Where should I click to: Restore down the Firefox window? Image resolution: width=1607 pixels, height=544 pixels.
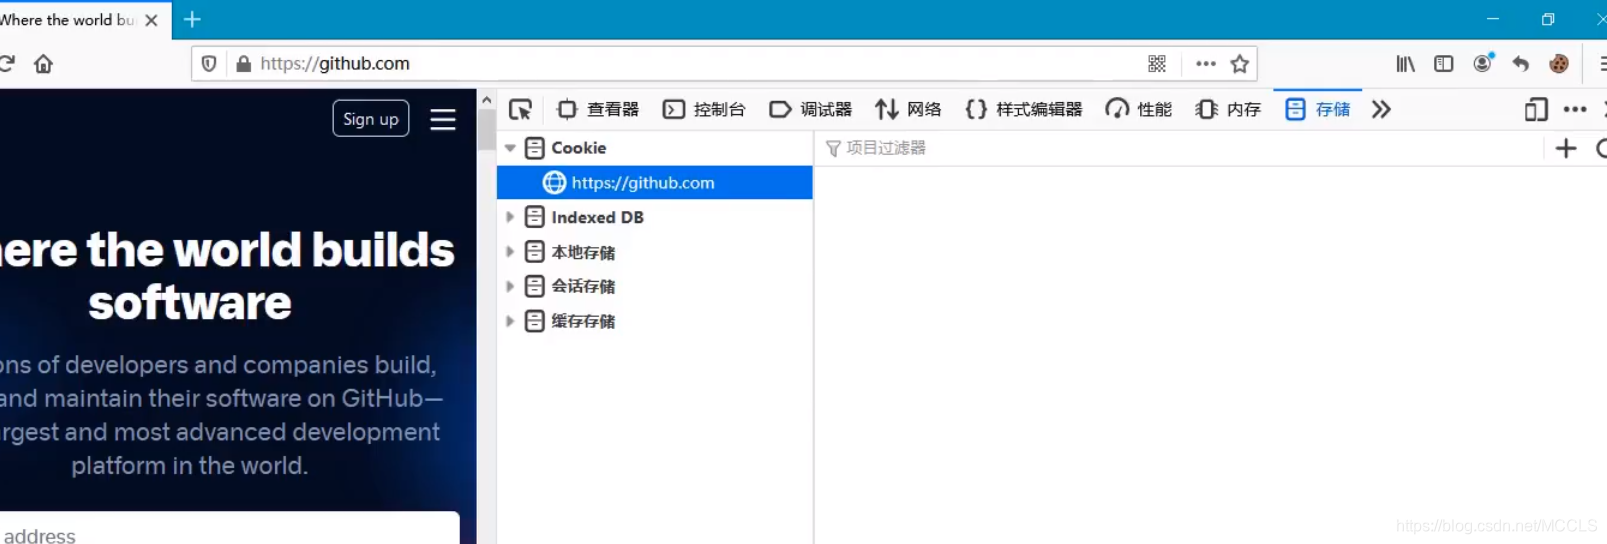click(1548, 19)
